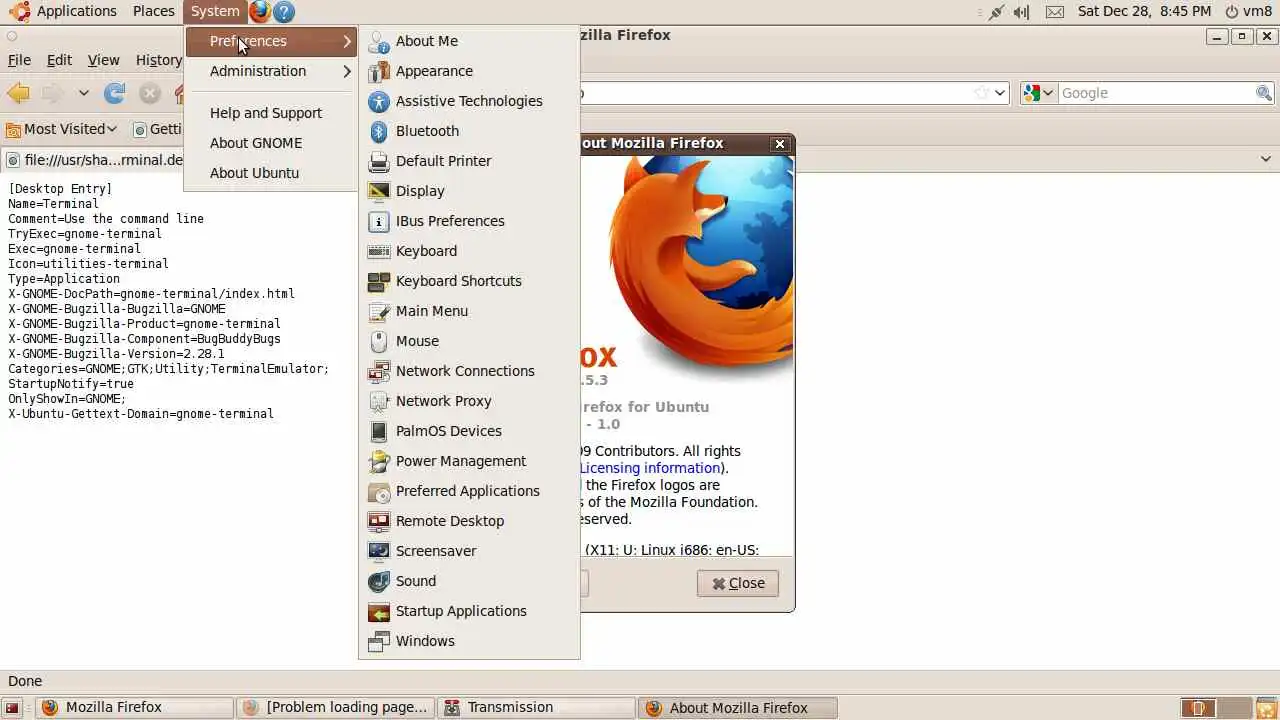
Task: Open Firefox back-history dropdown arrow
Action: (84, 93)
